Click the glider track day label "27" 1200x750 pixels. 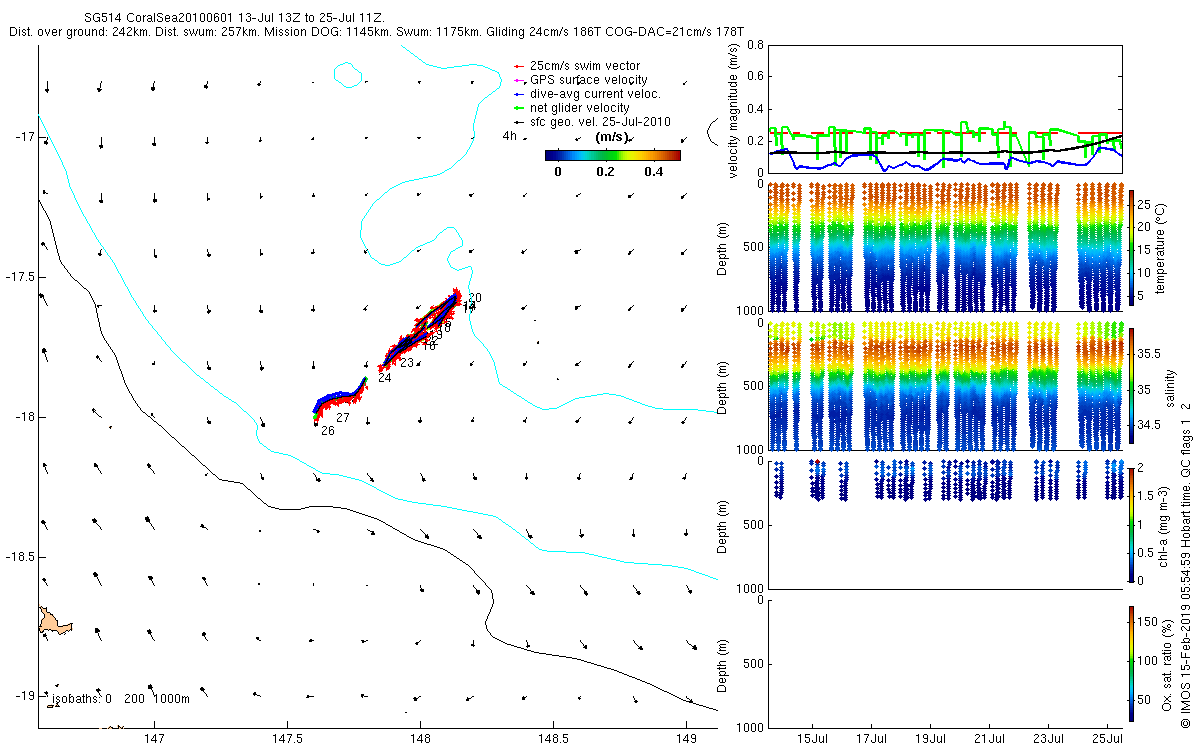coord(342,418)
